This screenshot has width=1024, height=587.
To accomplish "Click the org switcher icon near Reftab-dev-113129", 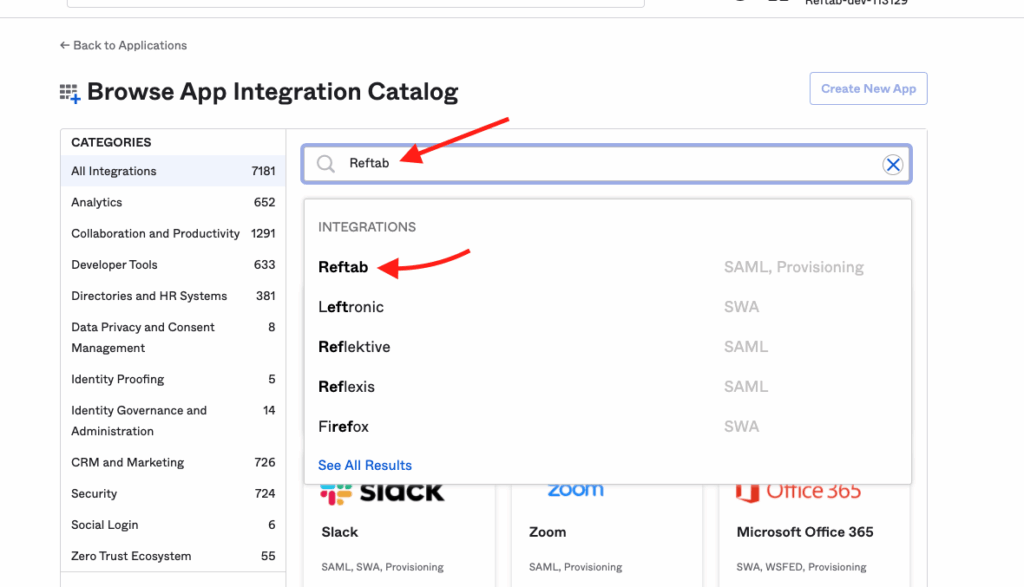I will point(781,3).
